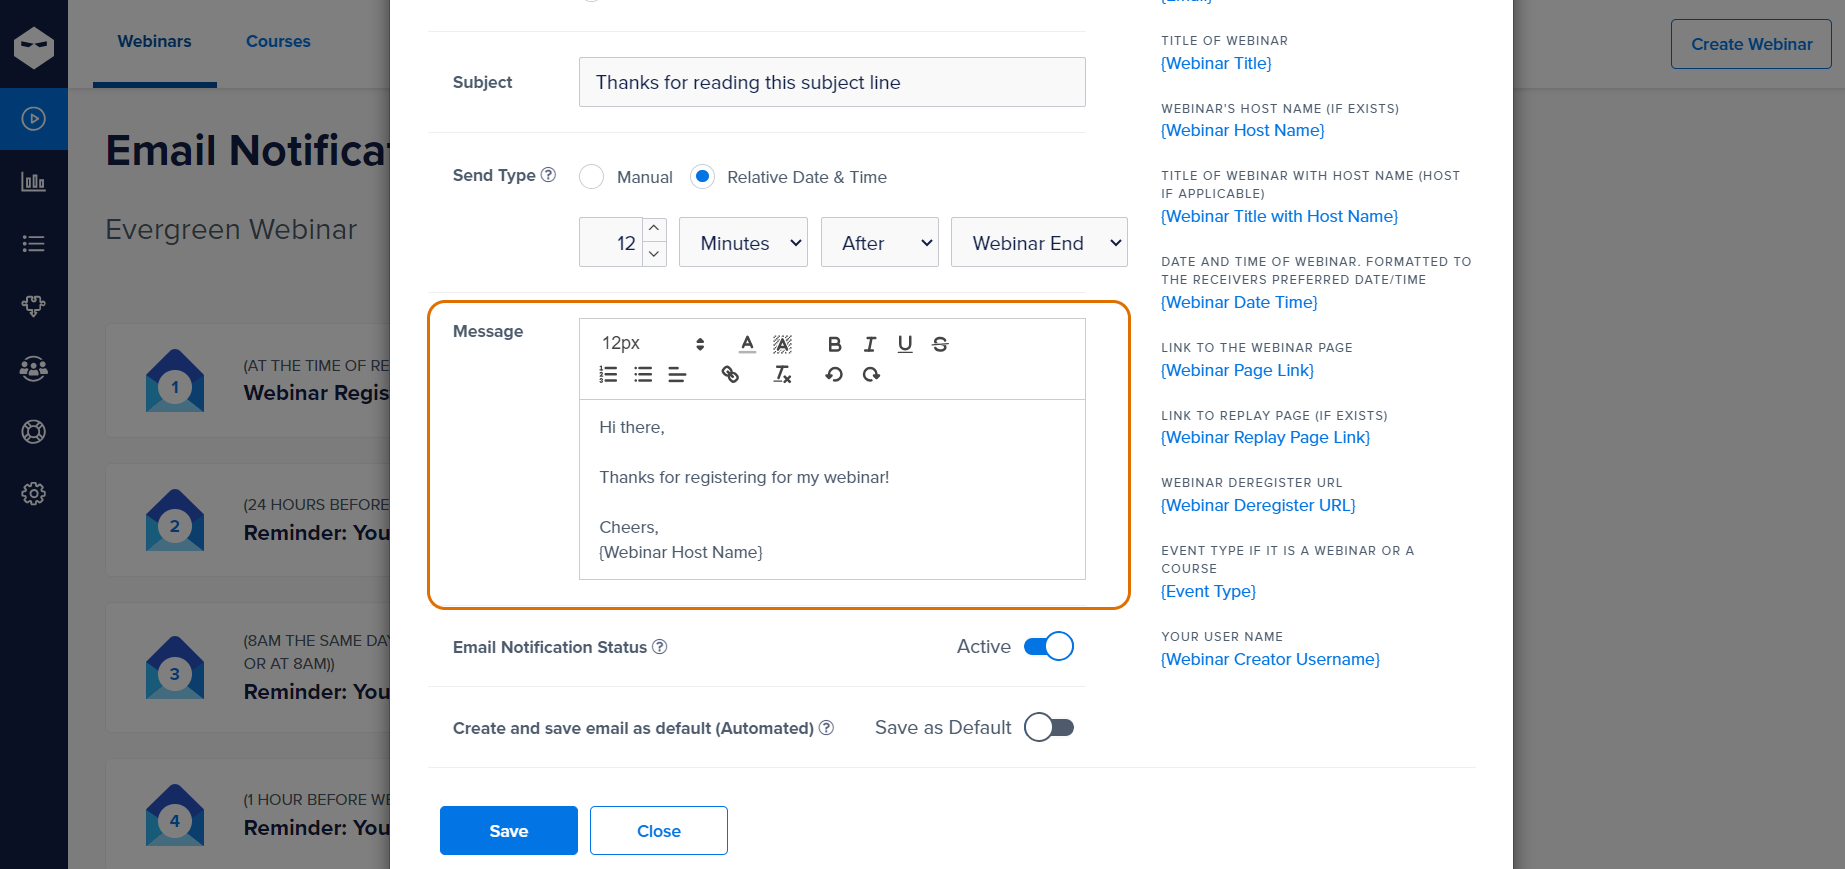Open the settings gear icon in sidebar

click(34, 493)
